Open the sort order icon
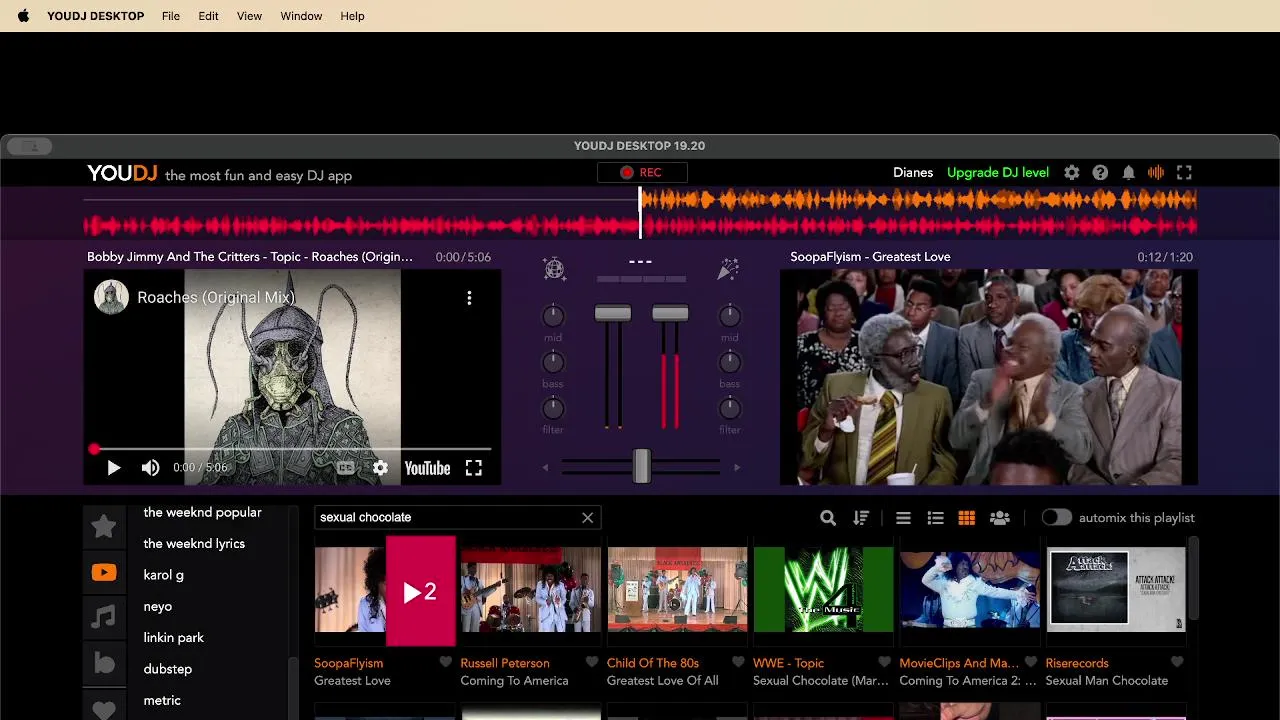The image size is (1280, 720). click(x=861, y=518)
